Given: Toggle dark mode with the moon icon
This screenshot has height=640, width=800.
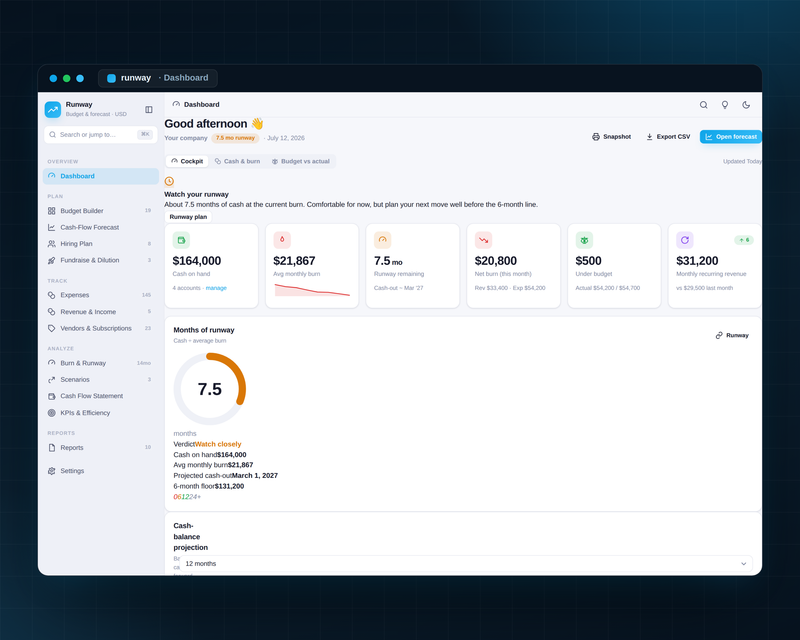Looking at the screenshot, I should [x=746, y=105].
